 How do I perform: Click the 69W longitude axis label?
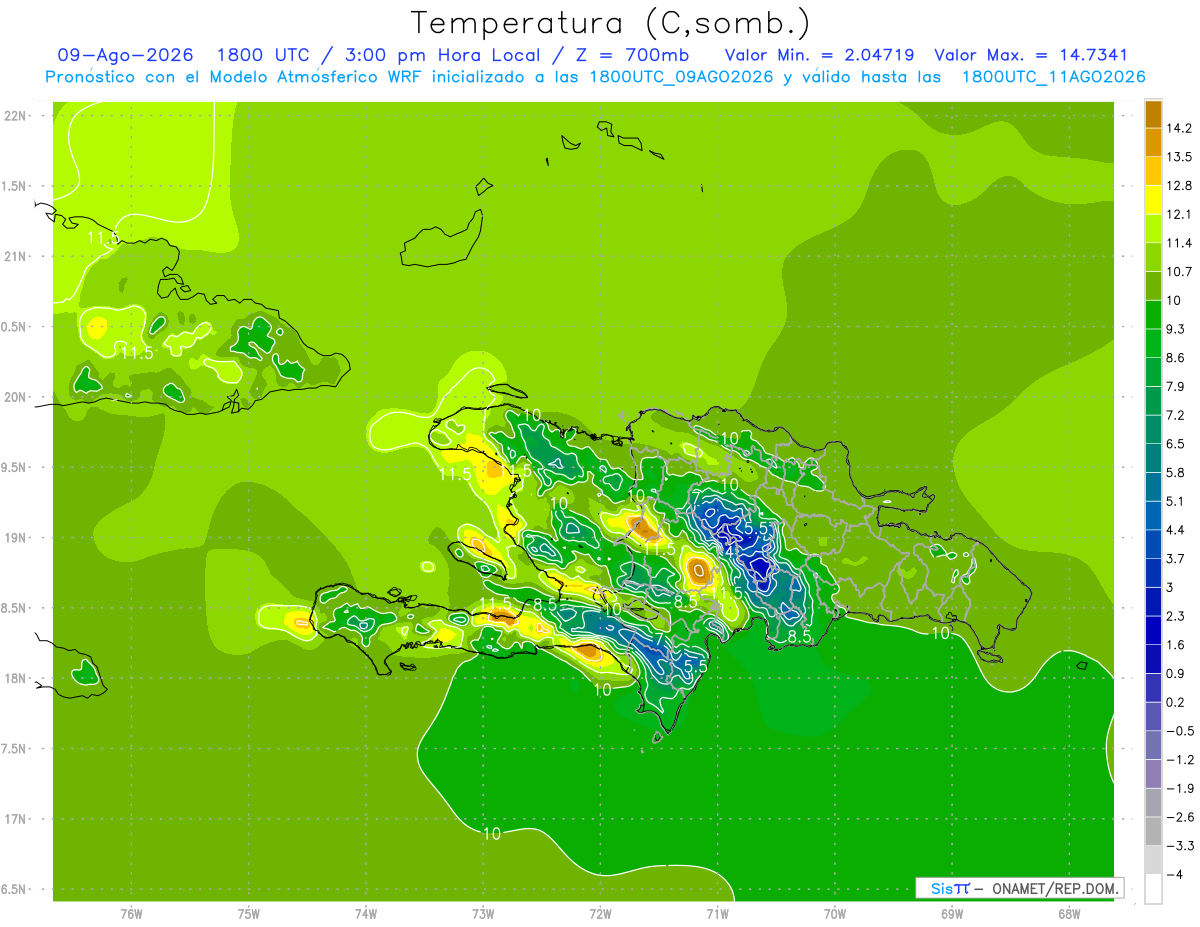[952, 913]
